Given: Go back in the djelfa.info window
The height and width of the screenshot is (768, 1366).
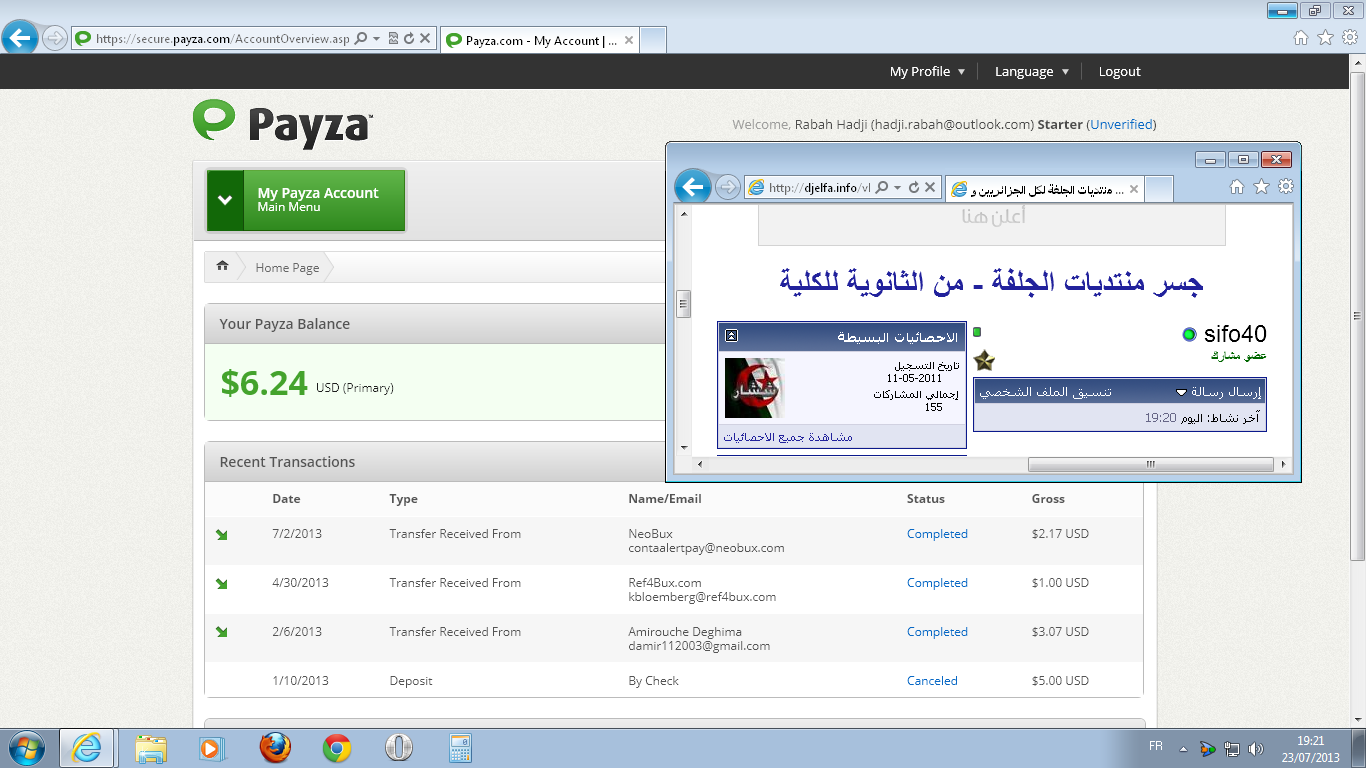Looking at the screenshot, I should (692, 187).
